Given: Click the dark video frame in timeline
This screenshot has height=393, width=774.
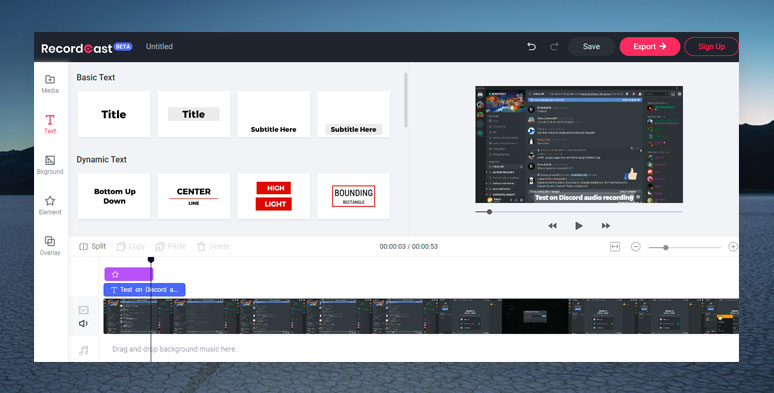Looking at the screenshot, I should (535, 316).
